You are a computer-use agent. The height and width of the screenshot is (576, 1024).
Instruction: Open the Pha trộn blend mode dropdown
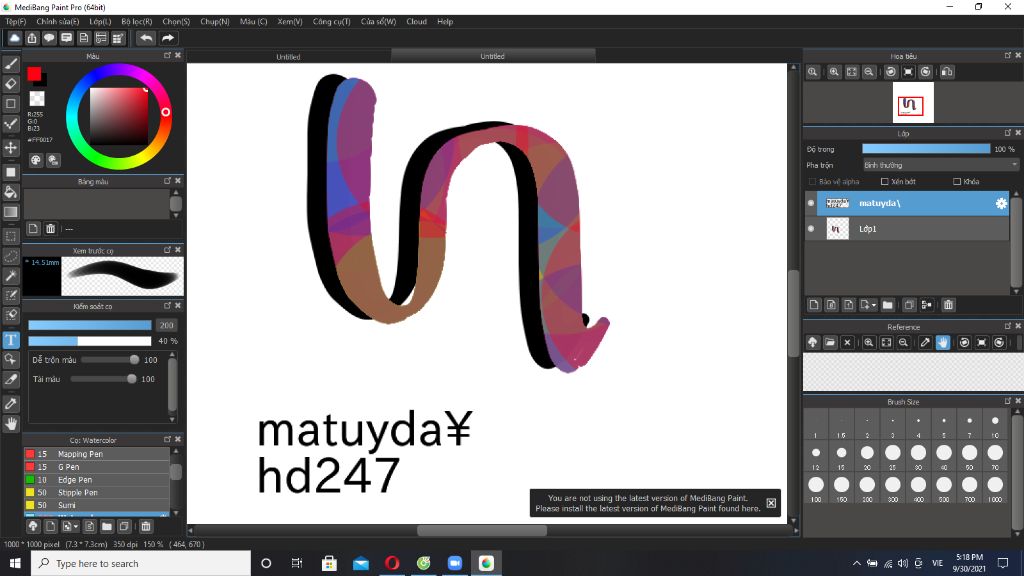click(940, 165)
